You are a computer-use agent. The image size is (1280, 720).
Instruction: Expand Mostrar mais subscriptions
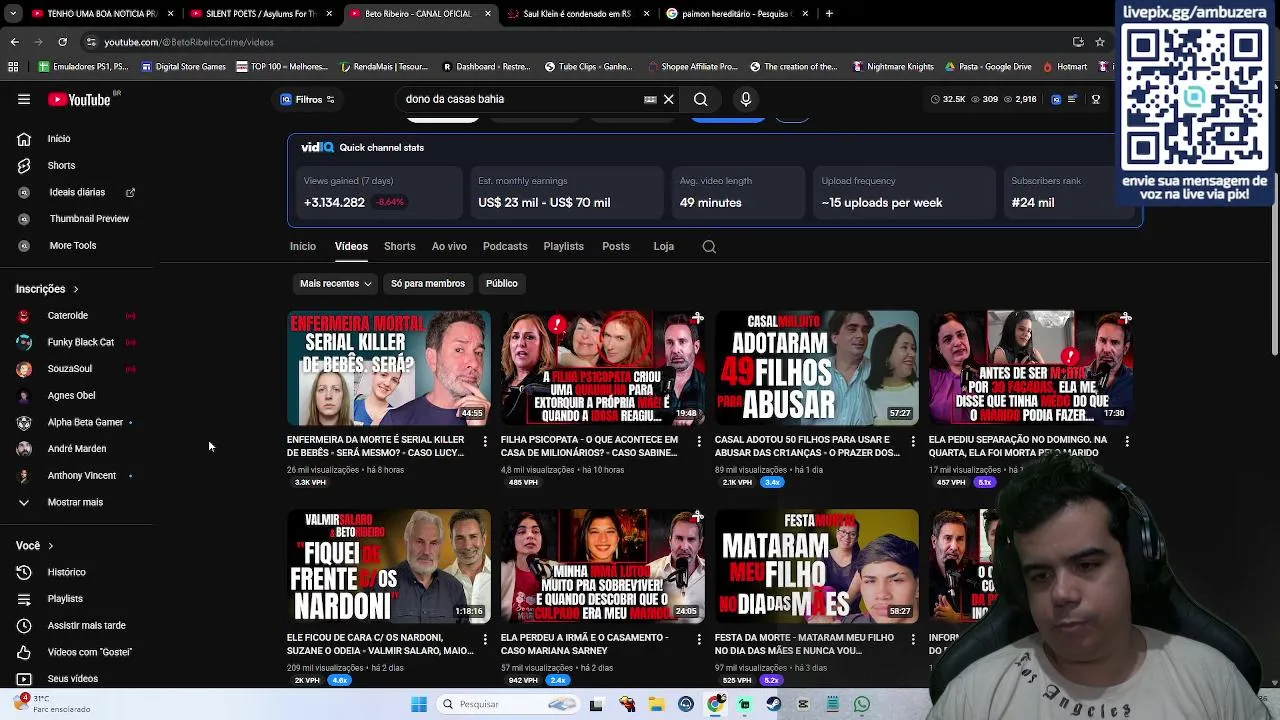coord(75,502)
